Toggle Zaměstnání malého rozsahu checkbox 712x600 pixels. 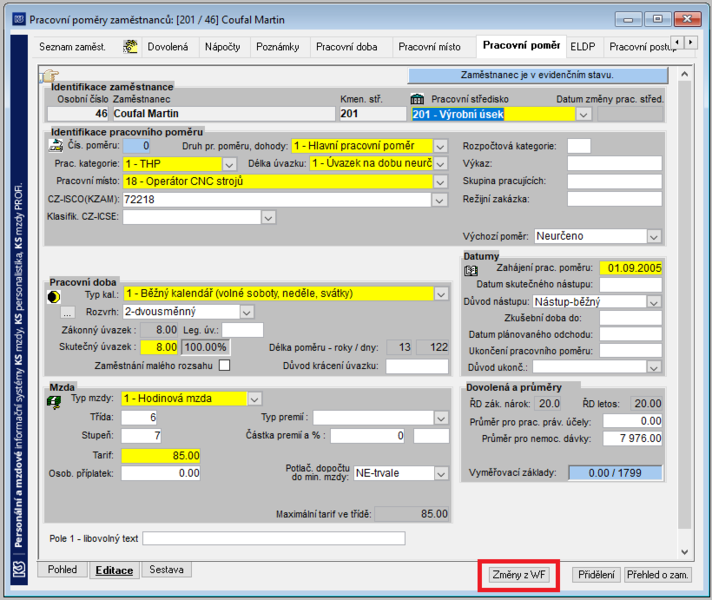pyautogui.click(x=224, y=366)
